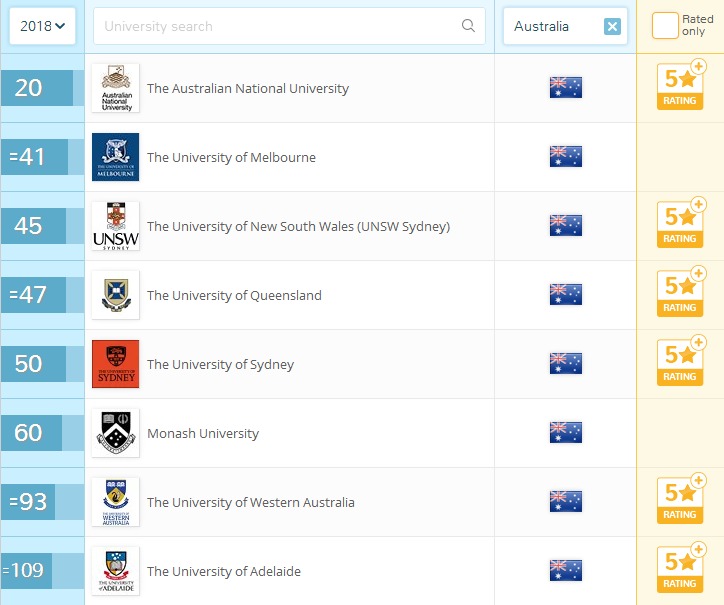This screenshot has height=605, width=724.
Task: Open the Monash University link
Action: 202,433
